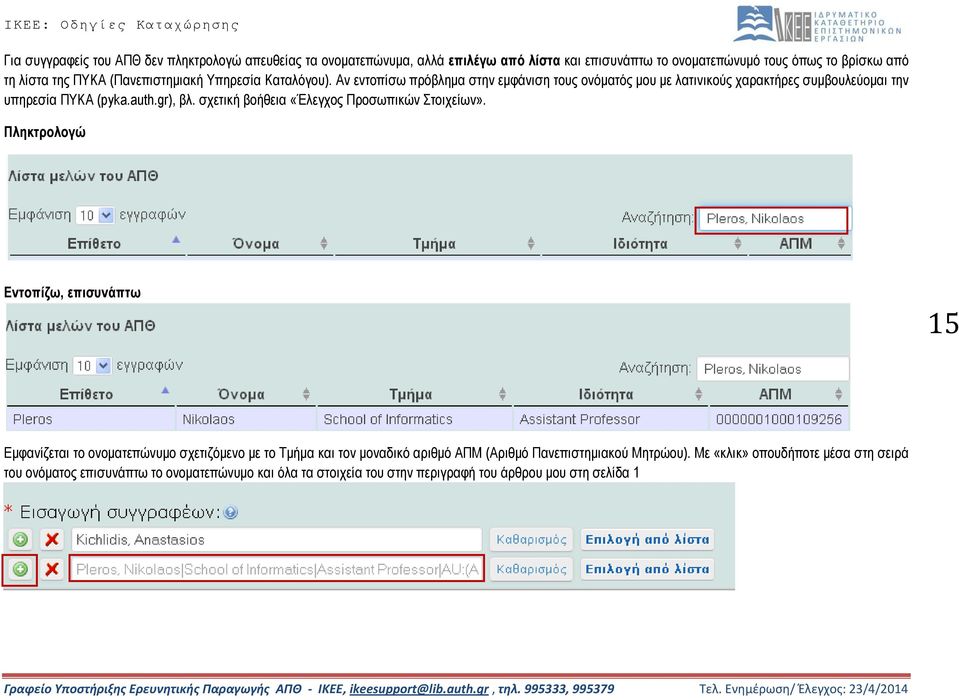The width and height of the screenshot is (959, 700).
Task: Click green add icon beside Pleros author field
Action: [x=20, y=569]
